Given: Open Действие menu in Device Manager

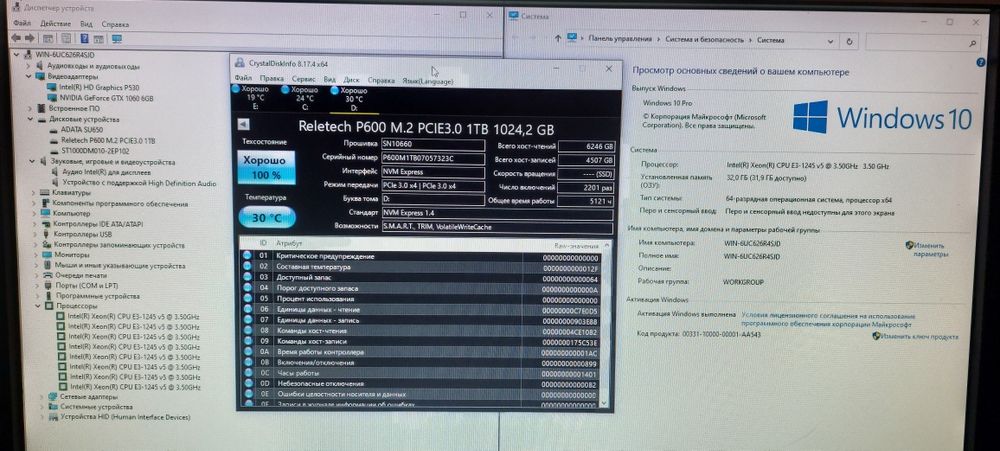Looking at the screenshot, I should [55, 24].
